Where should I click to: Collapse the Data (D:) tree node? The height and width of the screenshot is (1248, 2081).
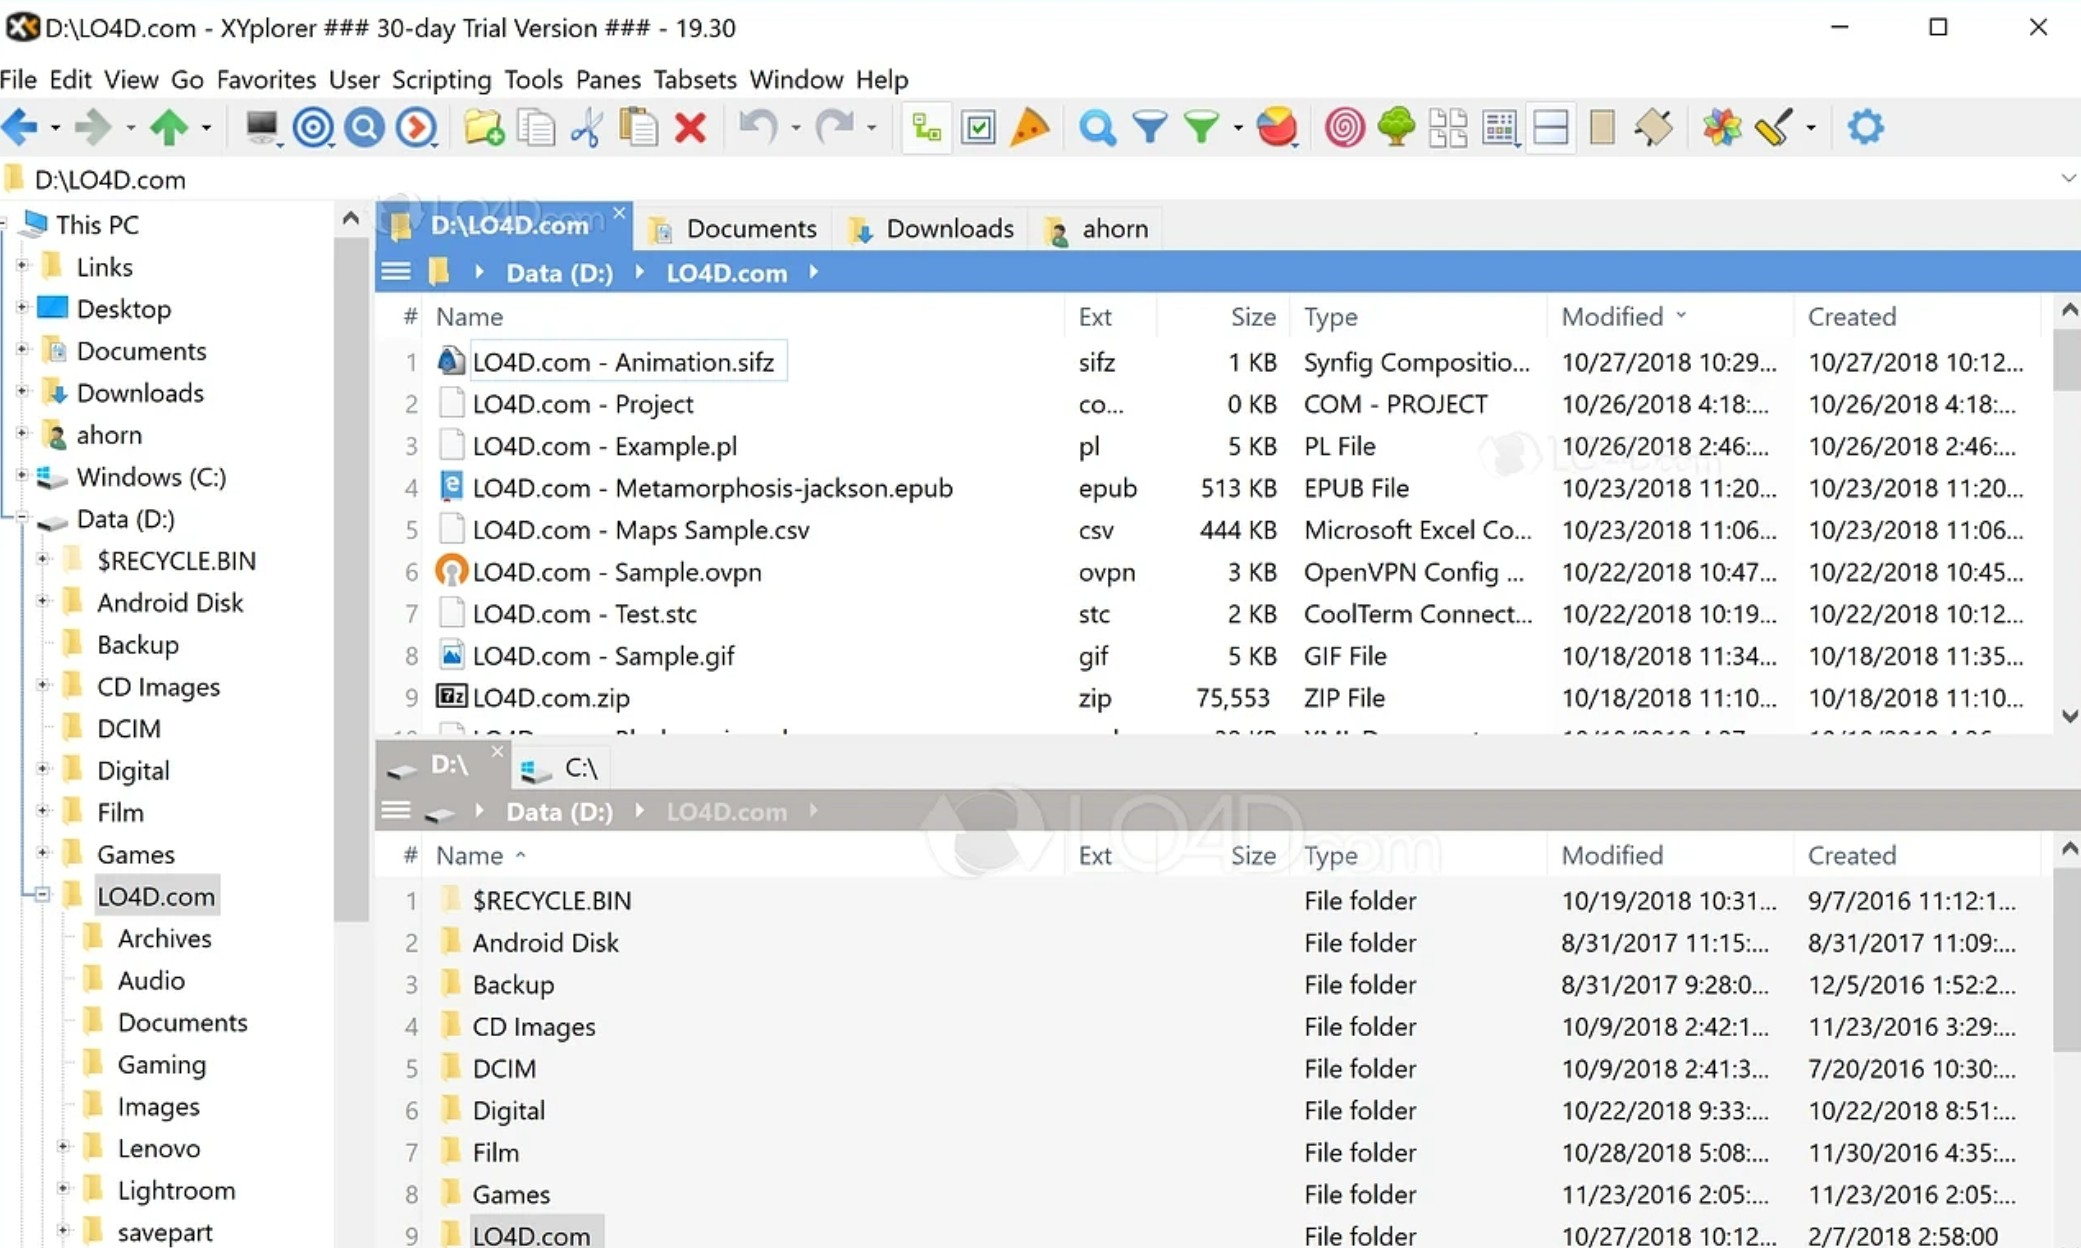[21, 518]
